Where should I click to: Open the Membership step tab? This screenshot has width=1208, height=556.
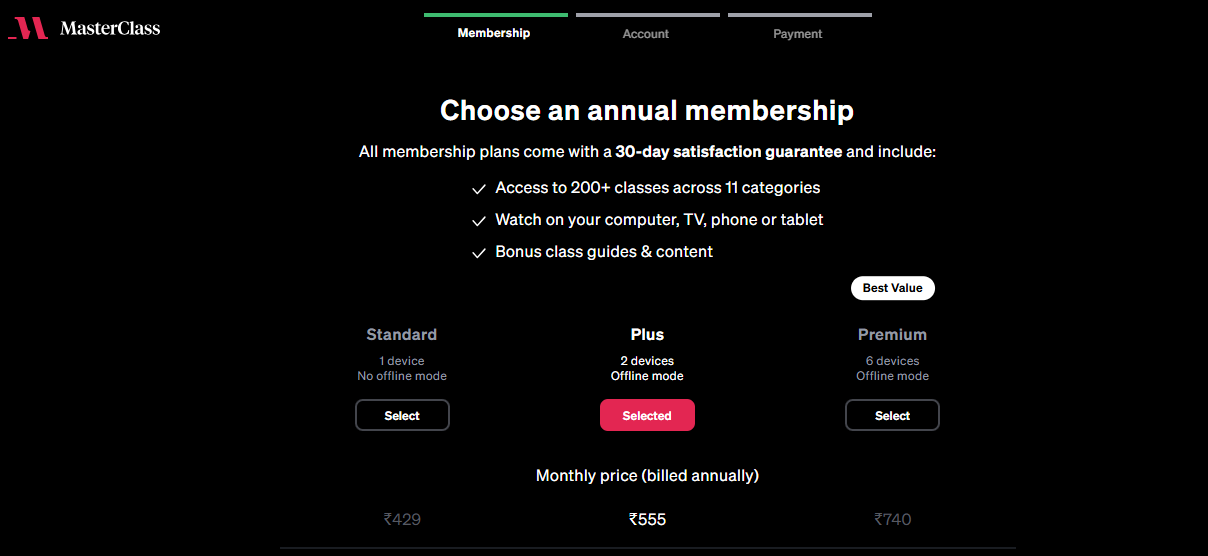coord(494,33)
